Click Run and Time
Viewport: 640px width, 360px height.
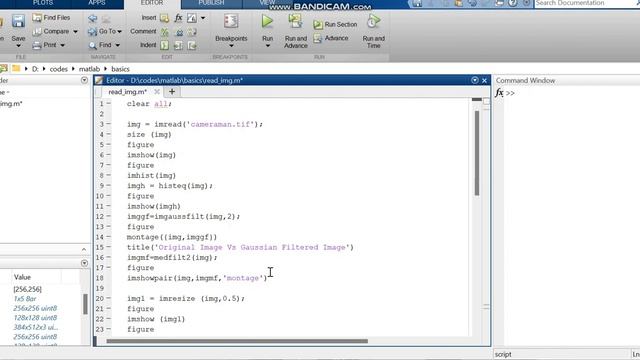(373, 31)
